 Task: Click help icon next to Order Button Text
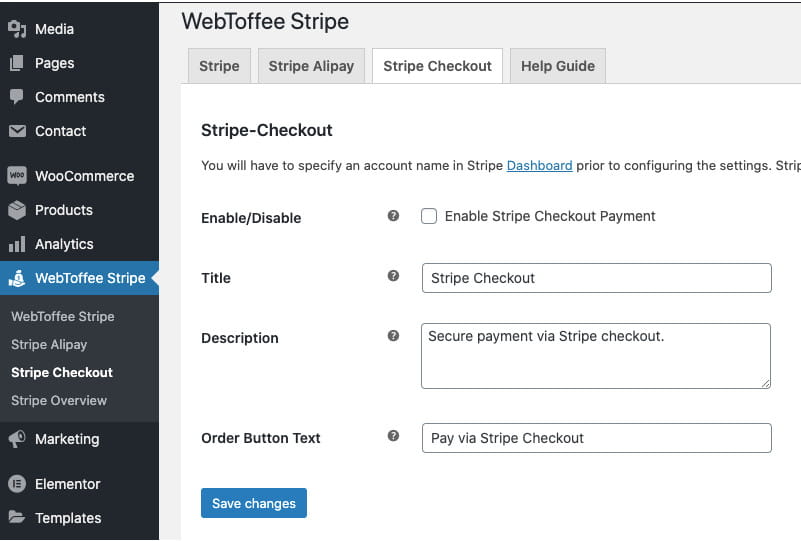[393, 436]
